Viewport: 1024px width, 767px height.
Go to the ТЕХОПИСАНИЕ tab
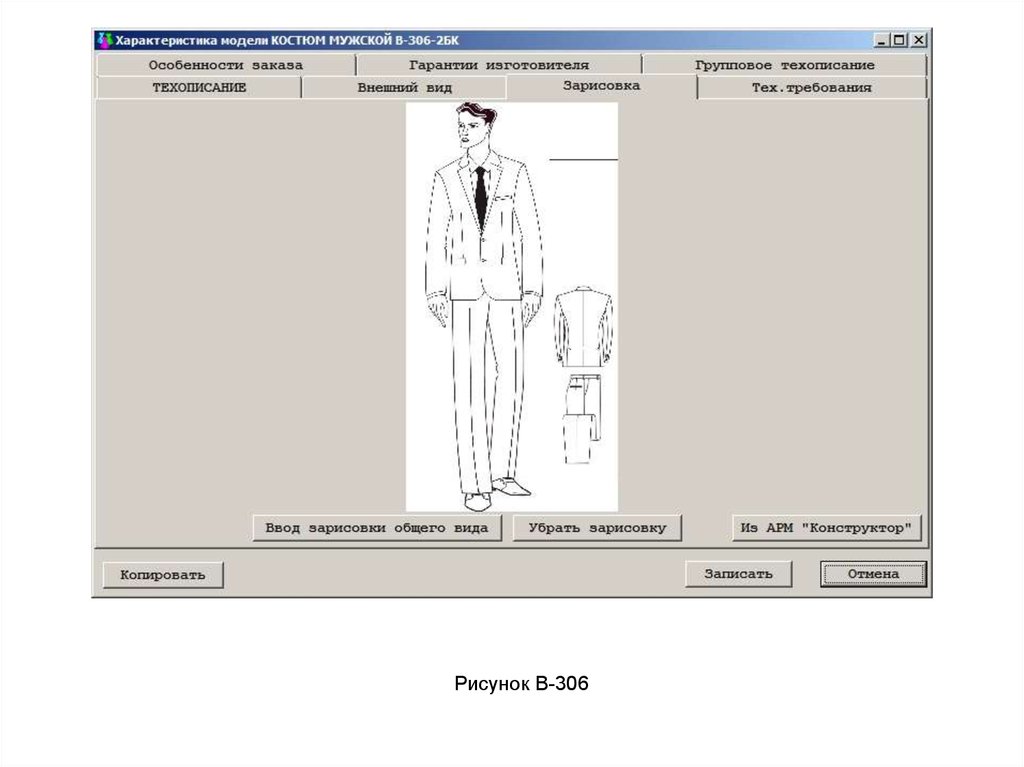199,88
